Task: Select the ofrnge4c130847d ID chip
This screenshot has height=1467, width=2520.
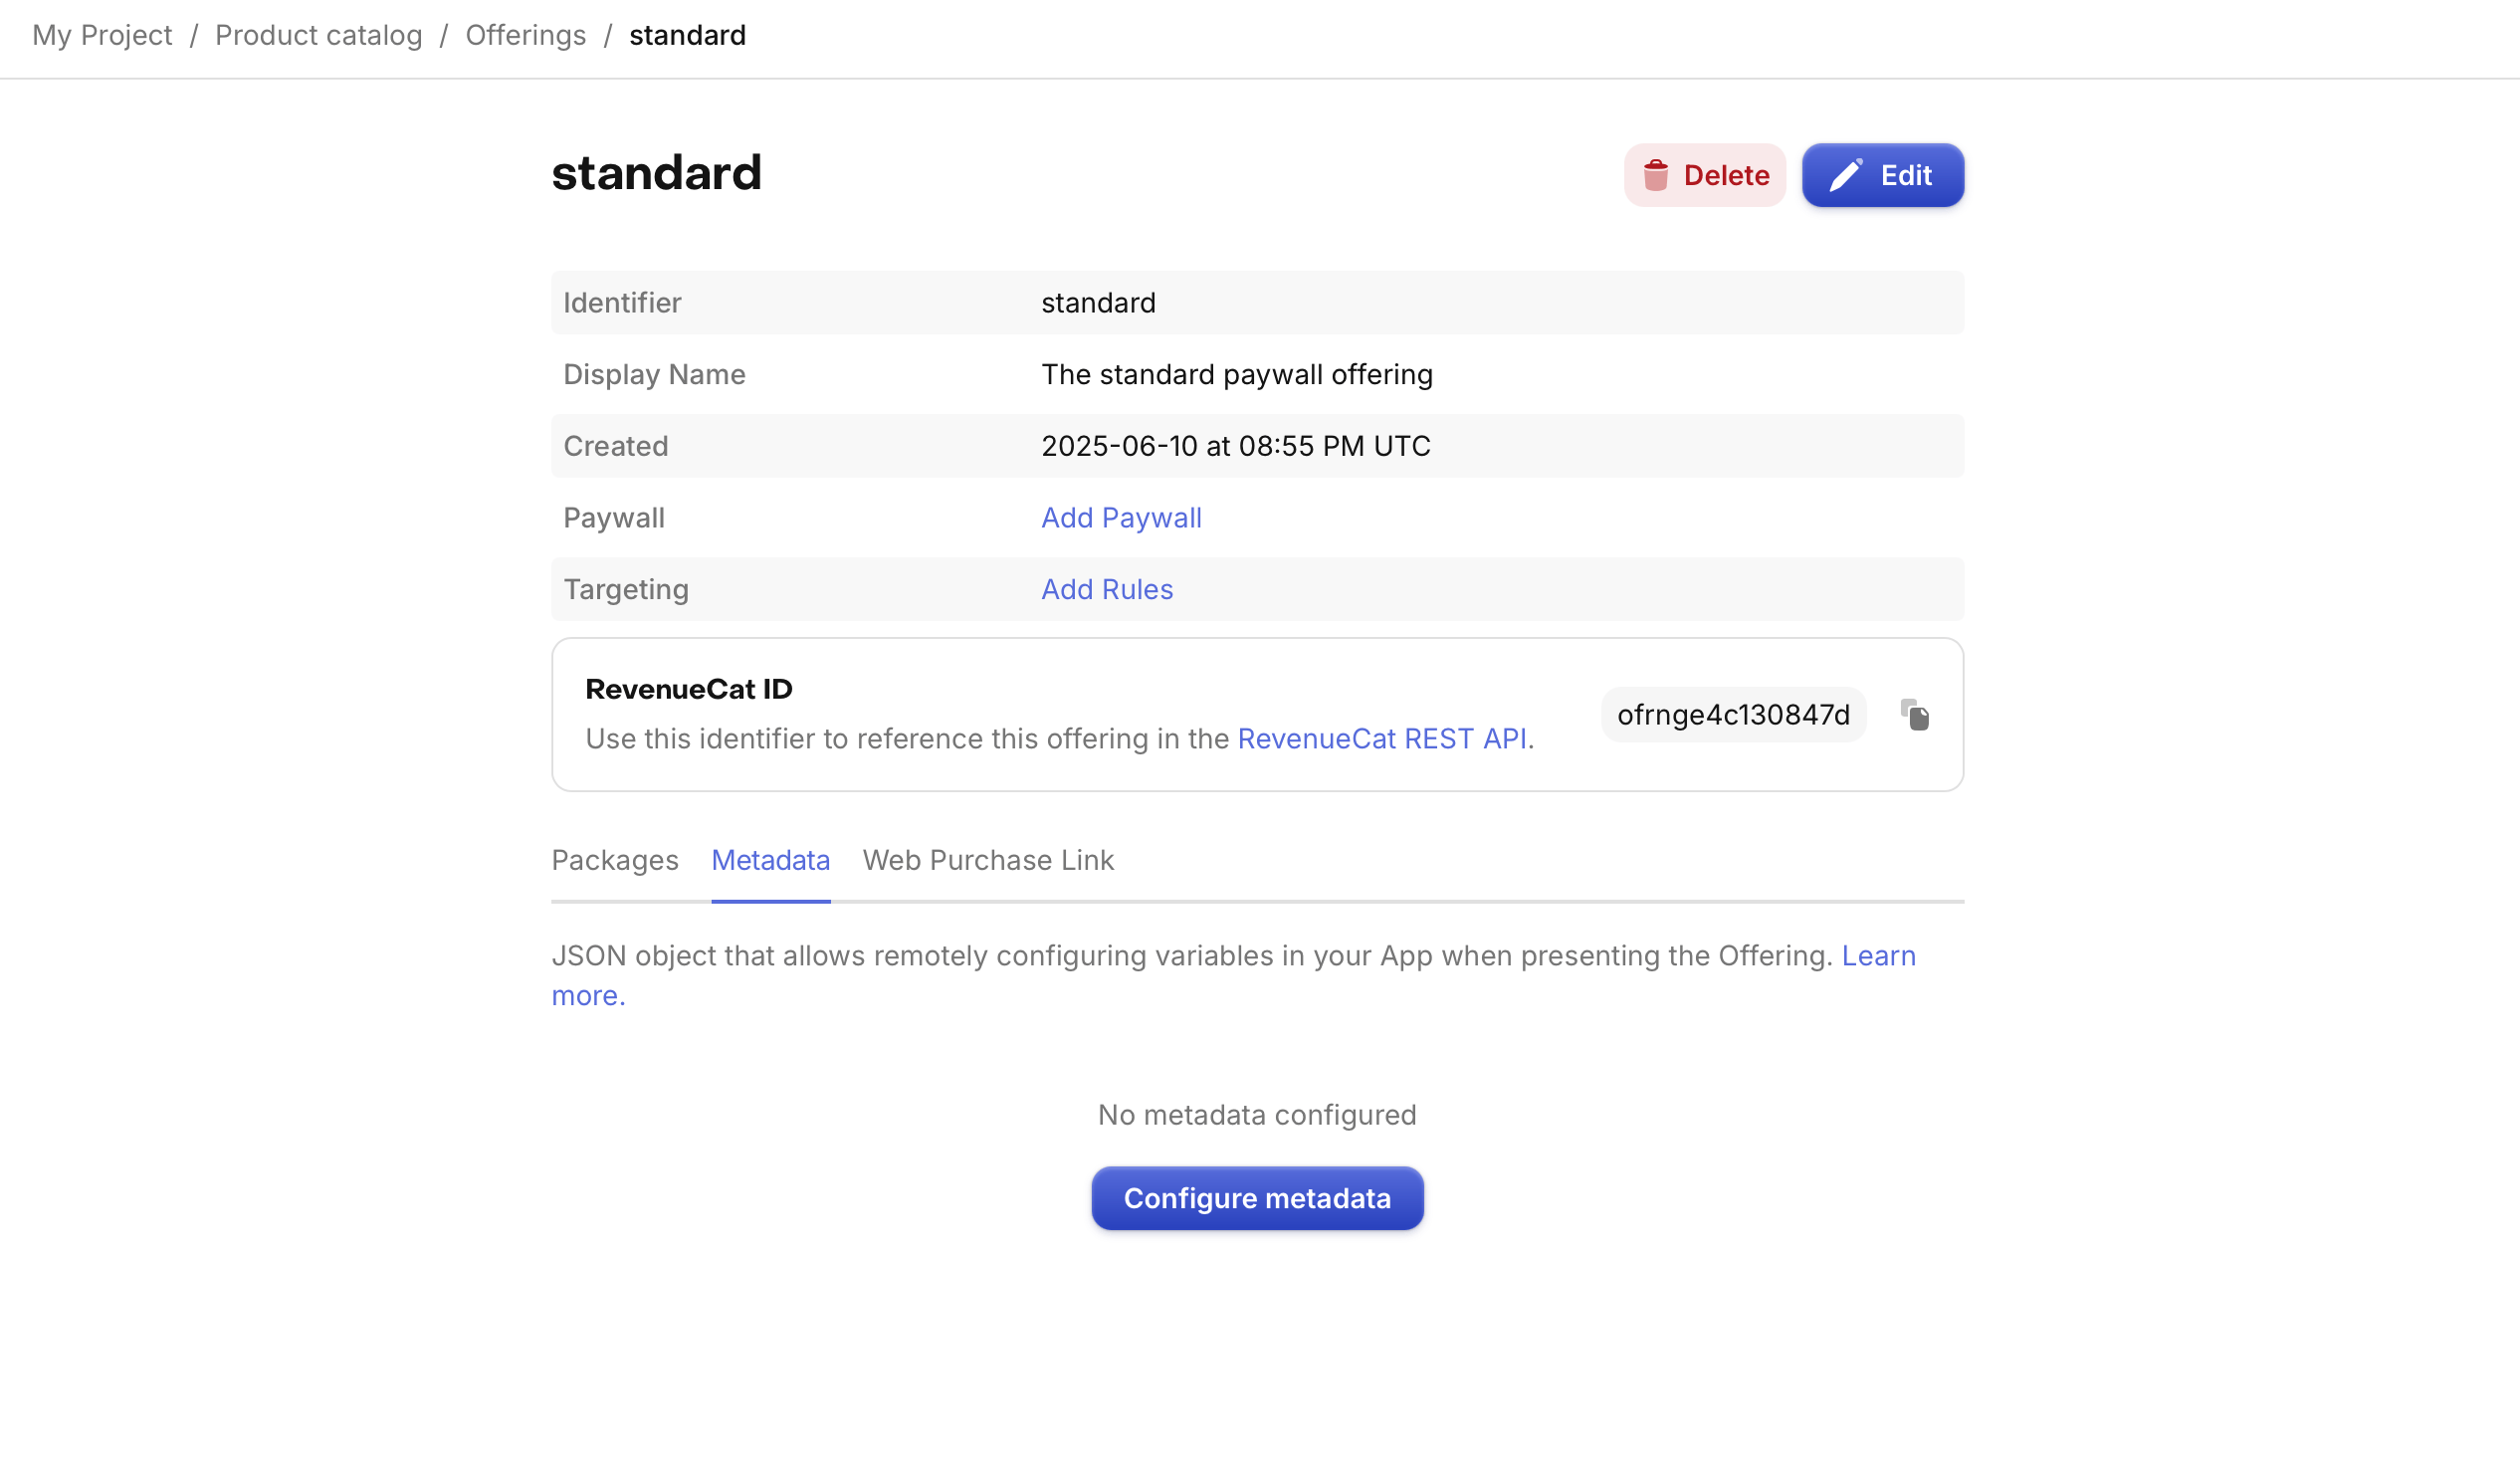Action: tap(1733, 714)
